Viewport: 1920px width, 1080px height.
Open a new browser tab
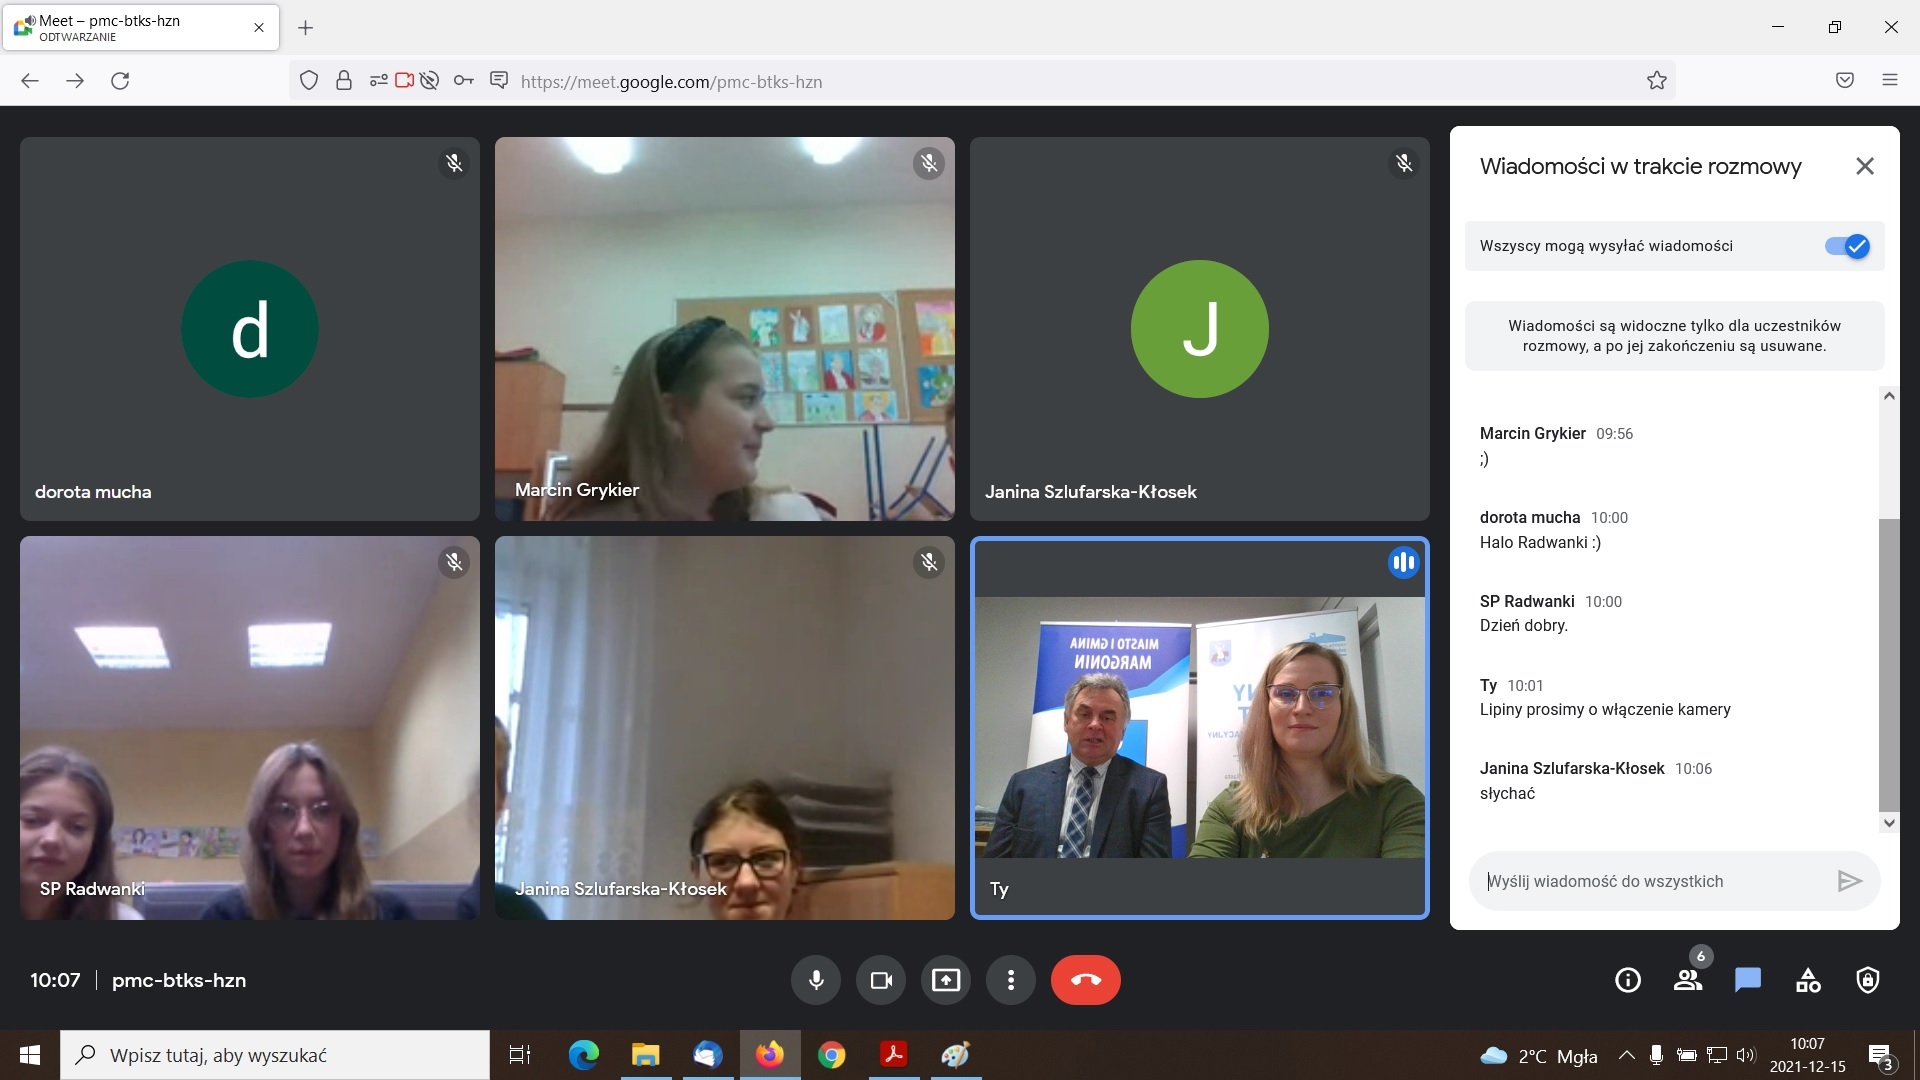[x=306, y=28]
